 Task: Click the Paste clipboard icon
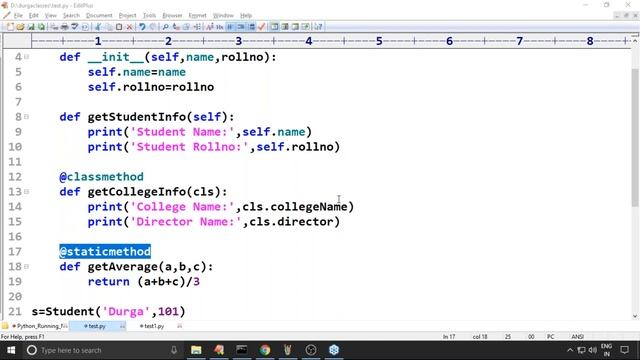pos(119,27)
